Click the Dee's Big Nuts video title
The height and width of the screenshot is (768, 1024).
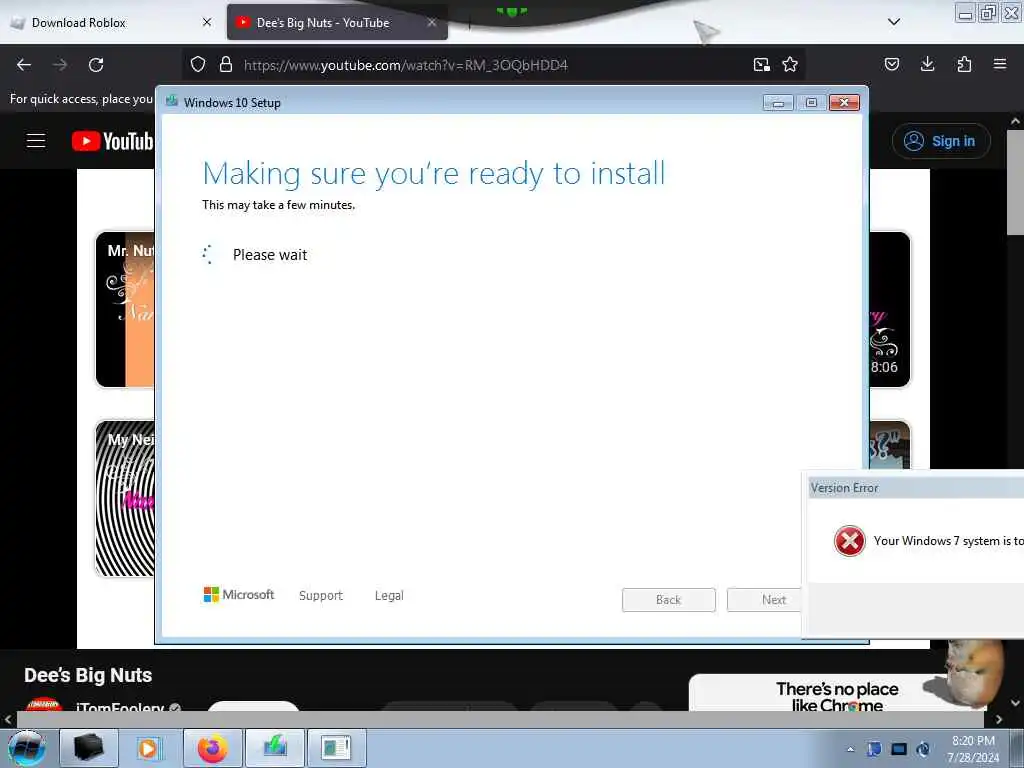88,675
